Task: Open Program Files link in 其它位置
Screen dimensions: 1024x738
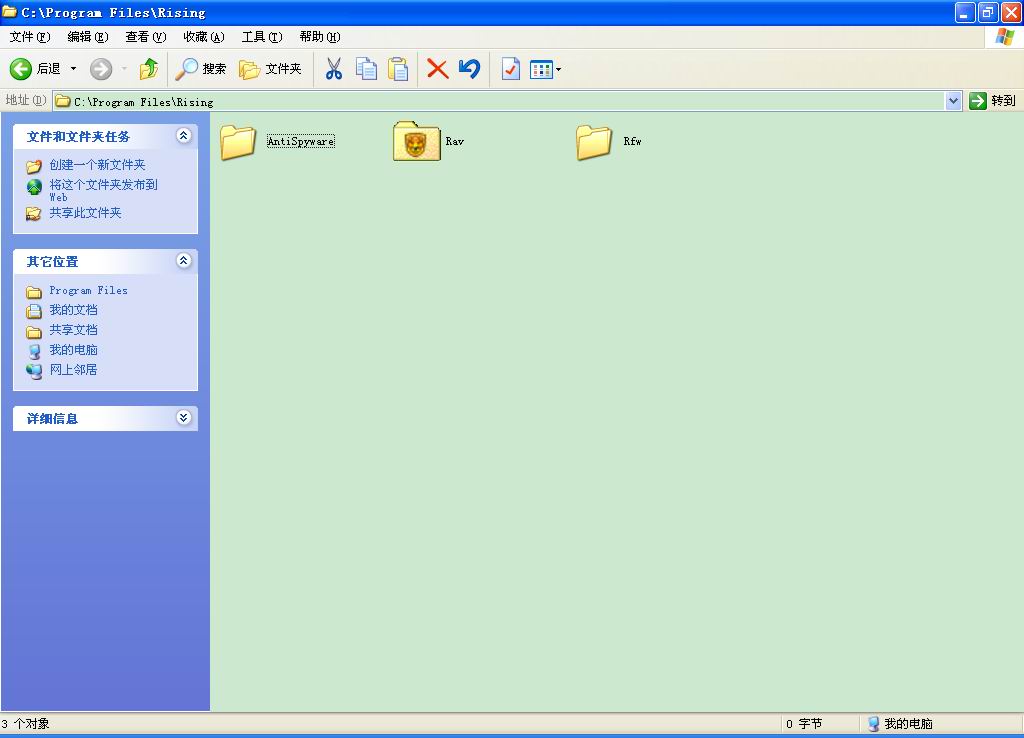Action: click(x=88, y=291)
